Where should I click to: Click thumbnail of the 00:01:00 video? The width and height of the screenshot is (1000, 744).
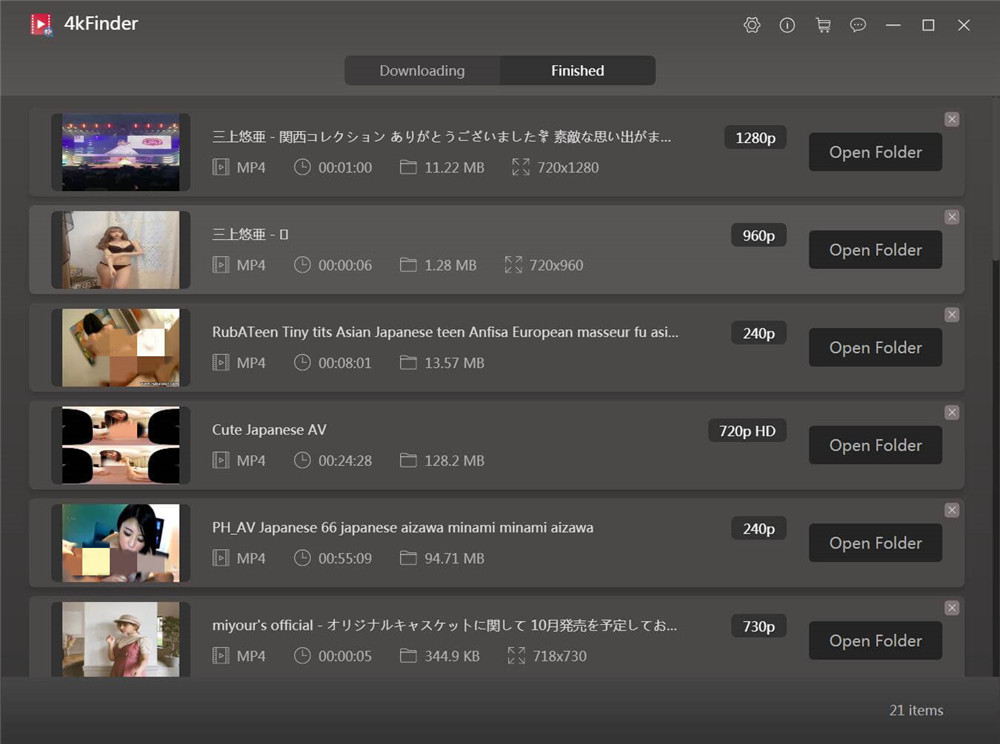pos(121,152)
